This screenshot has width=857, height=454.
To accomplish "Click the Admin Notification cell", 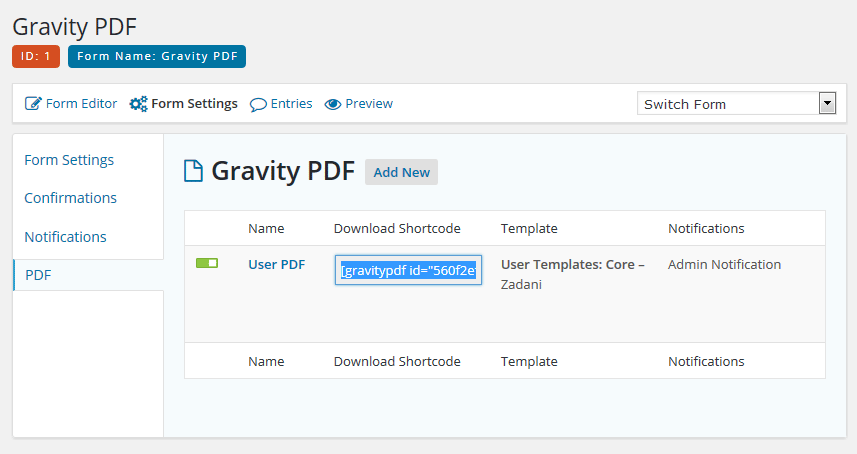I will coord(724,264).
